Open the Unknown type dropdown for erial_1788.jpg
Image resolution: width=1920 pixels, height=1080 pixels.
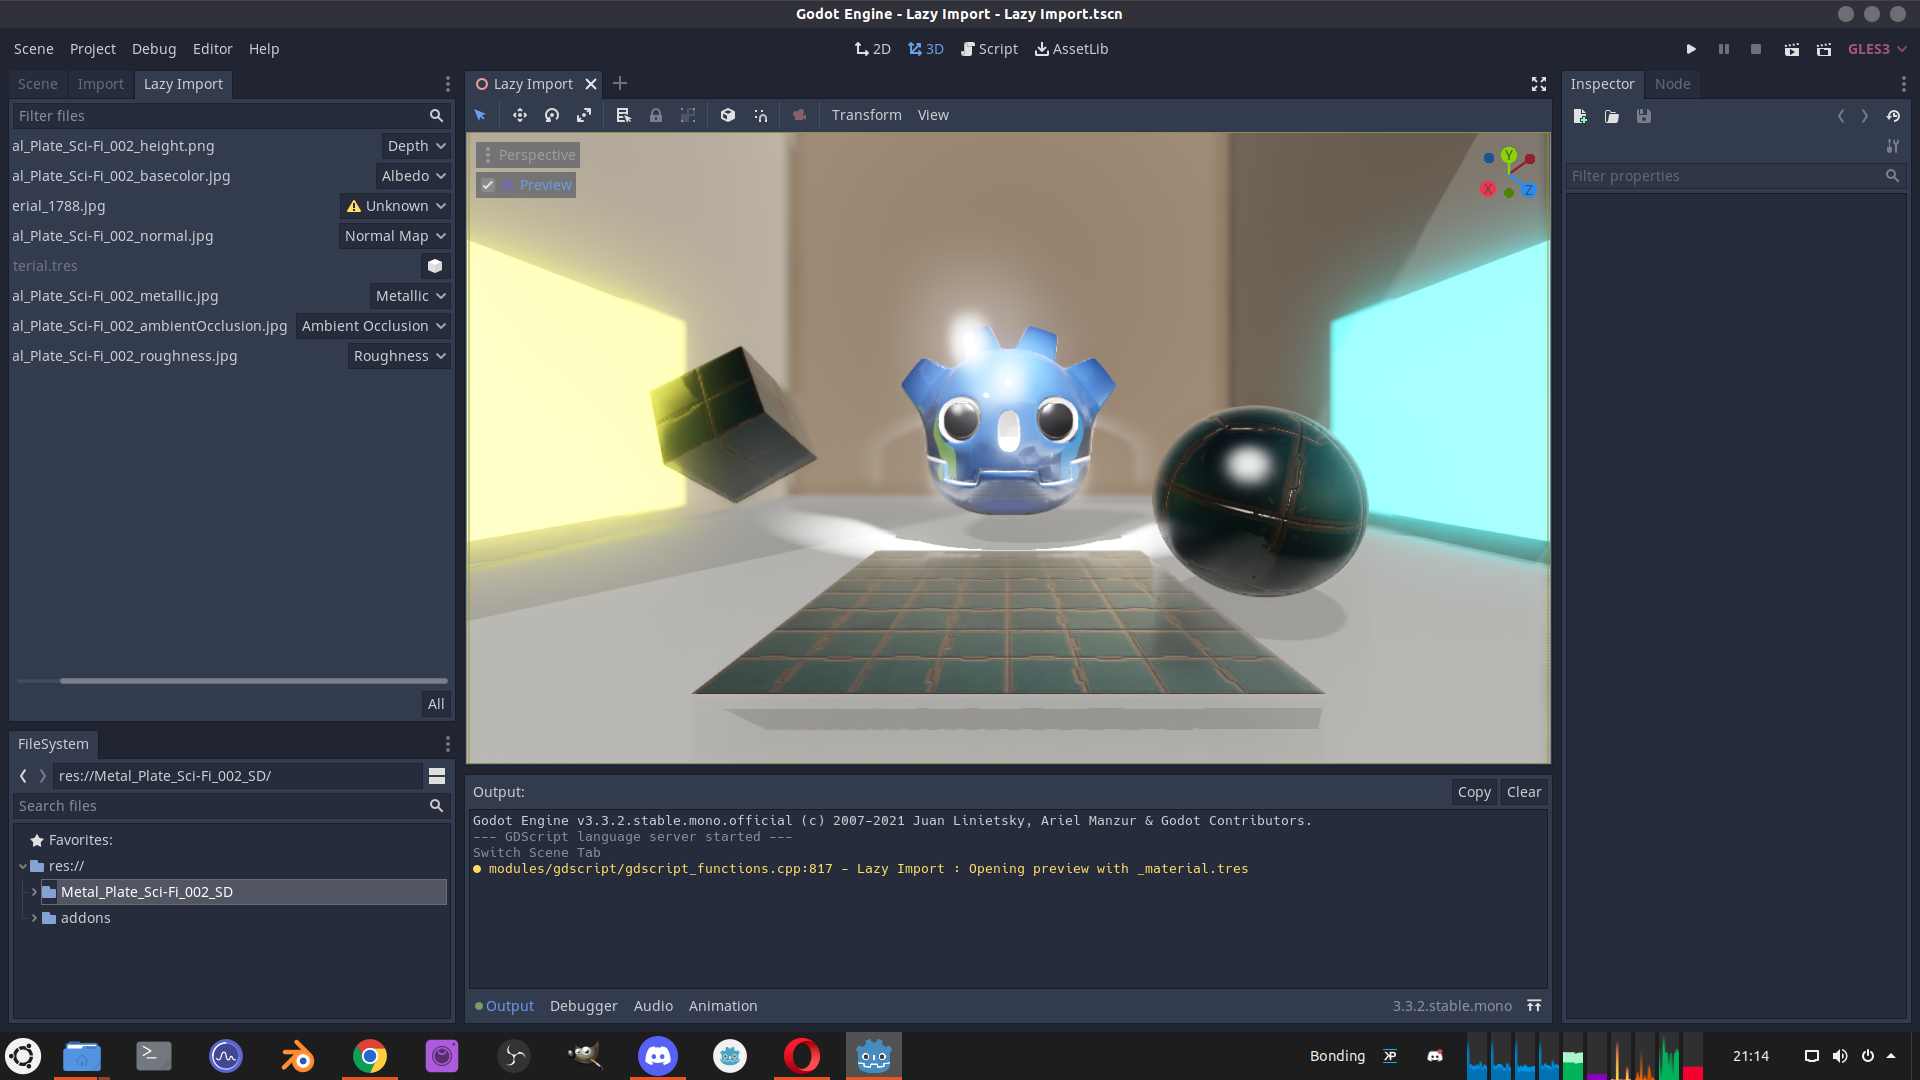click(x=396, y=206)
